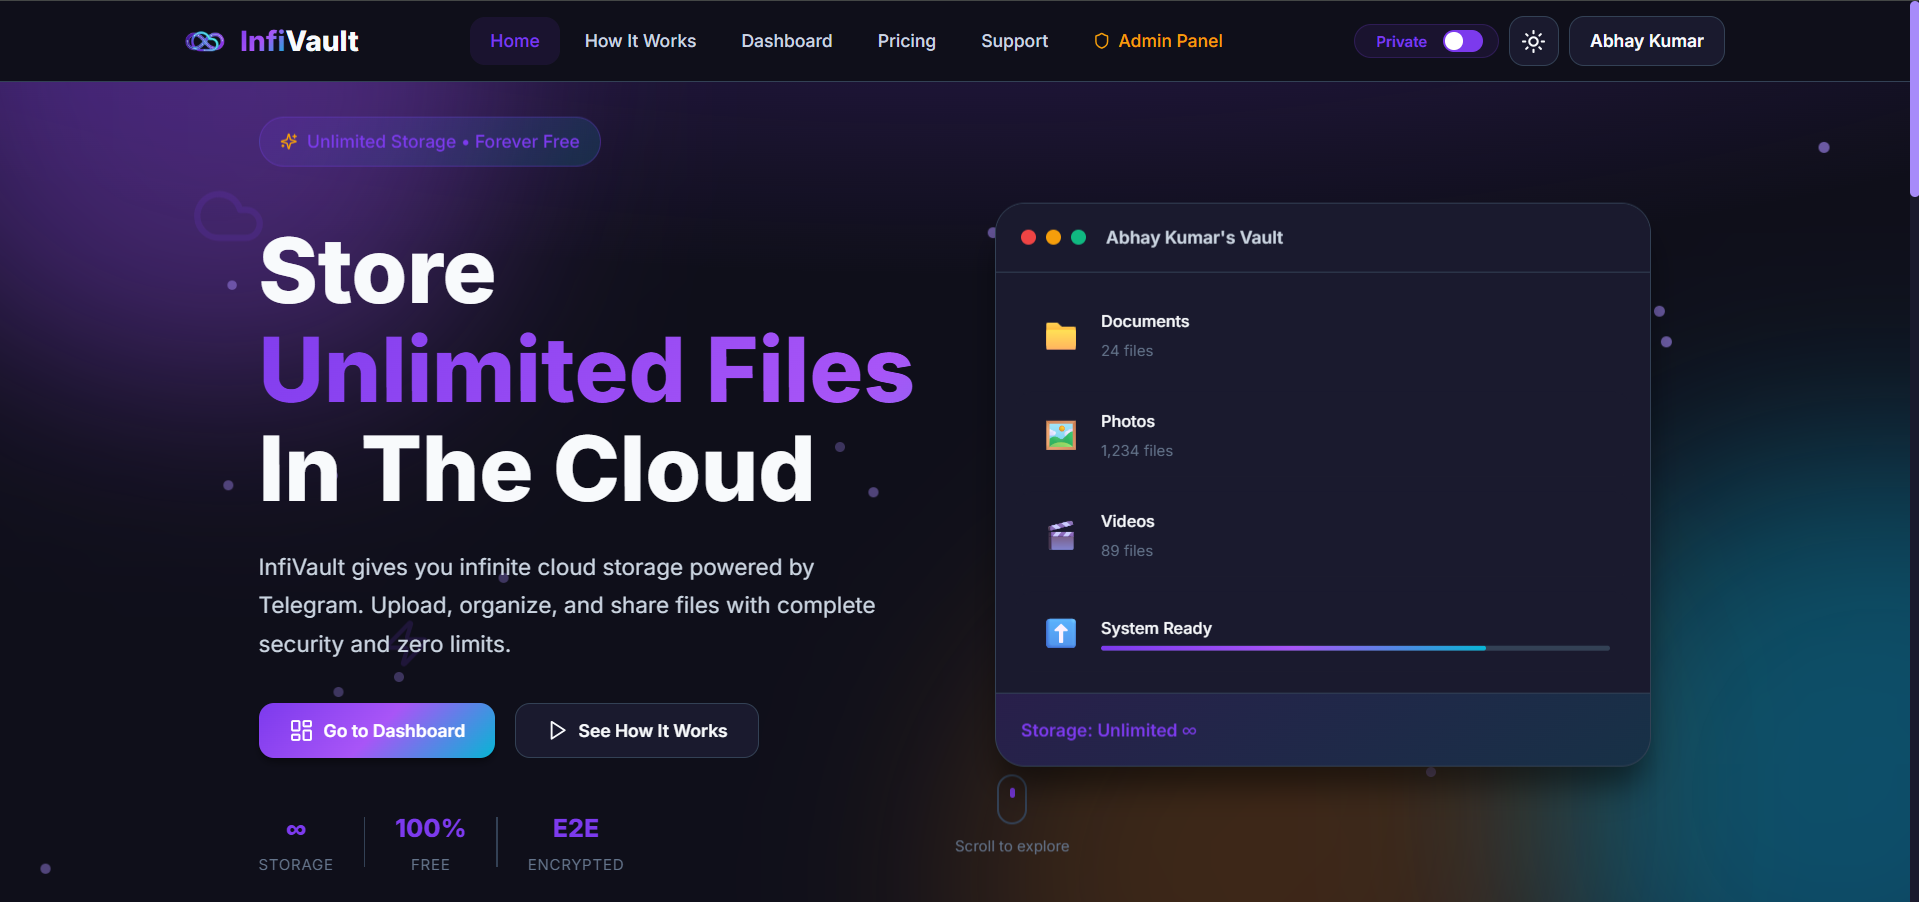Click the Videos row title text

click(x=1128, y=521)
